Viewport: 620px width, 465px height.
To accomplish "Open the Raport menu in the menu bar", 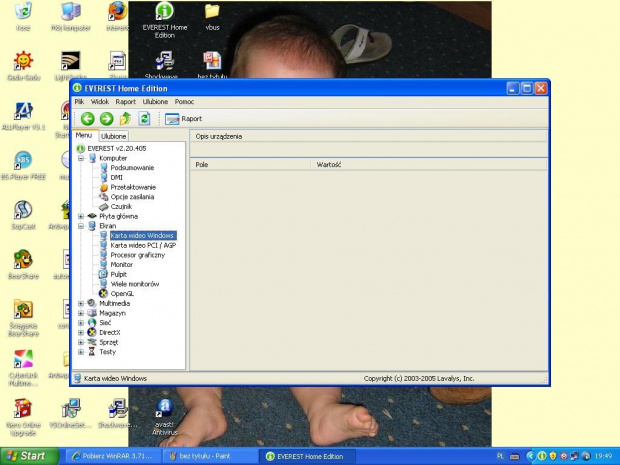I will [x=125, y=102].
